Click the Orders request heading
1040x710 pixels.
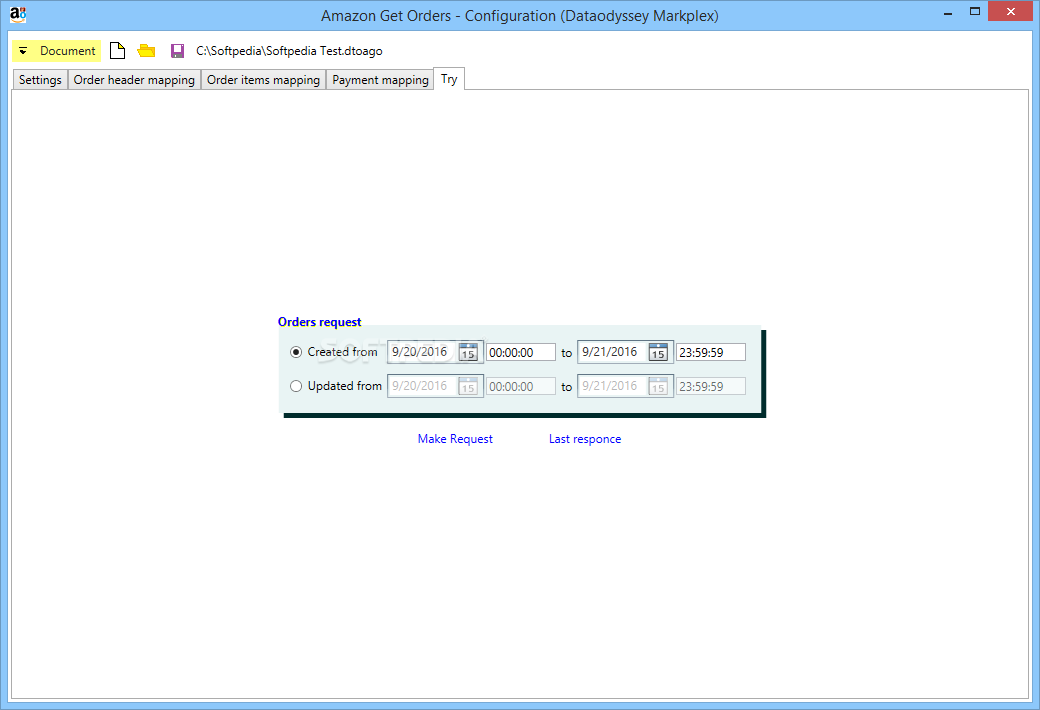coord(319,322)
